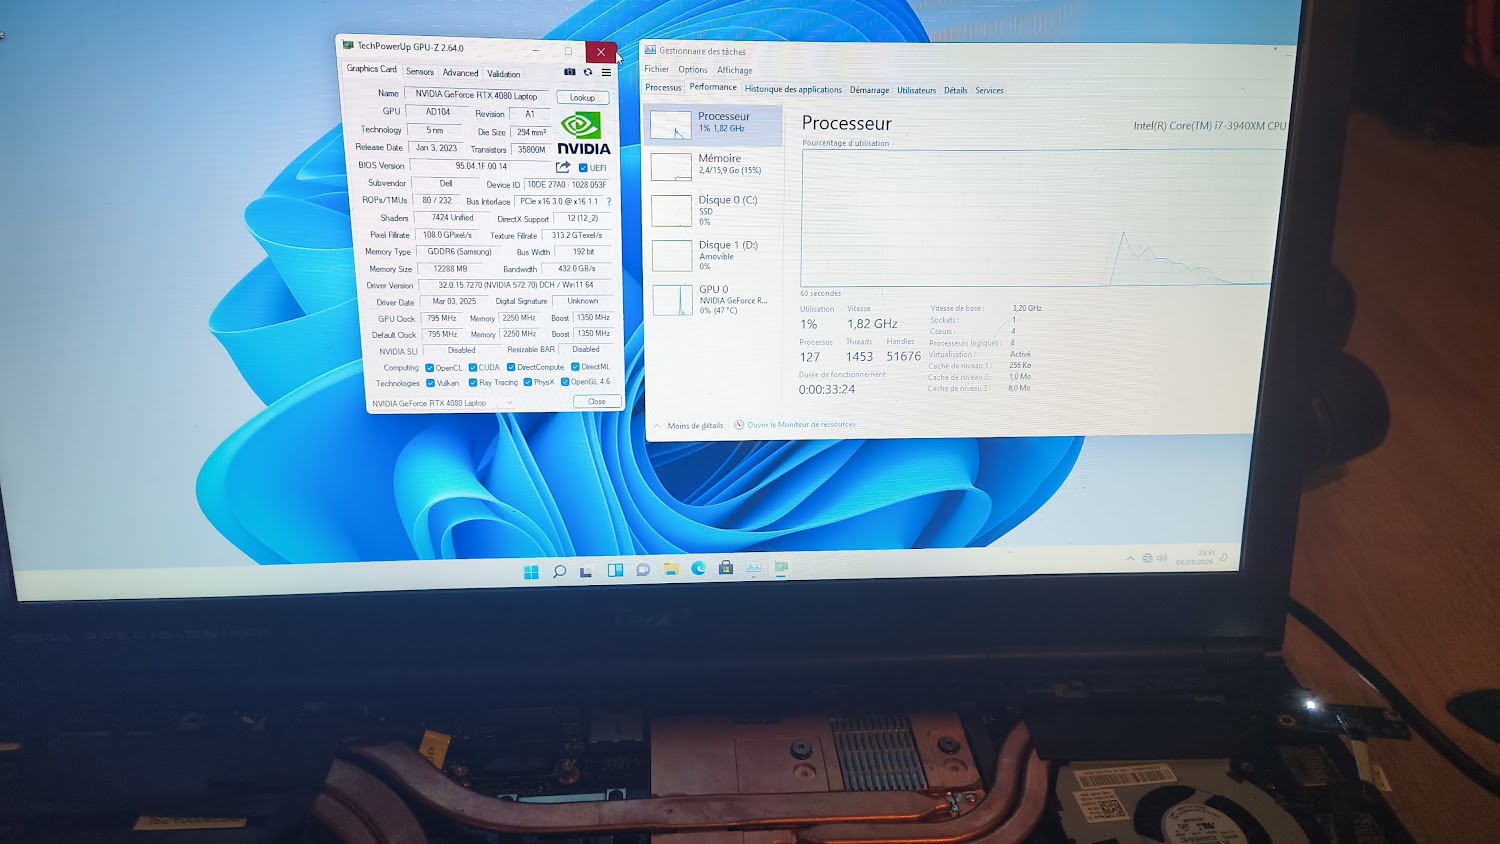Click the NVIDIA logo in GPU-Z
Screen dimensions: 1500x844
[x=583, y=133]
